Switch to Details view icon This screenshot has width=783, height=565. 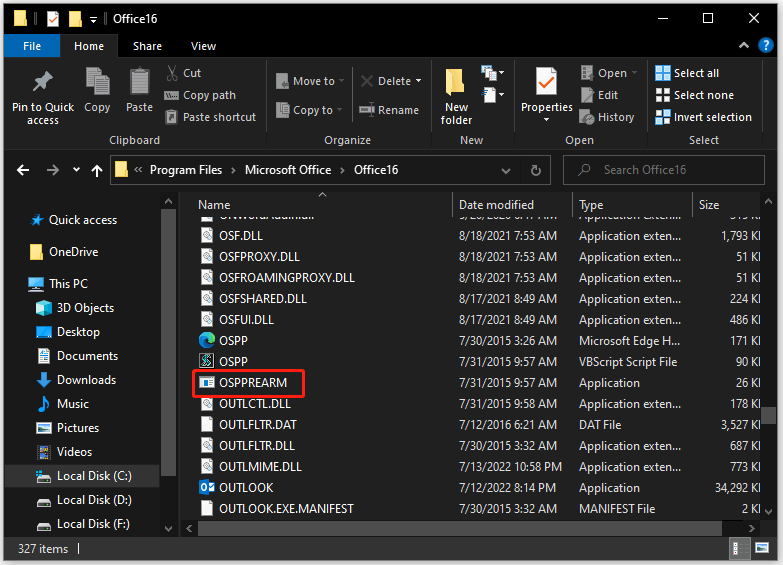click(739, 549)
